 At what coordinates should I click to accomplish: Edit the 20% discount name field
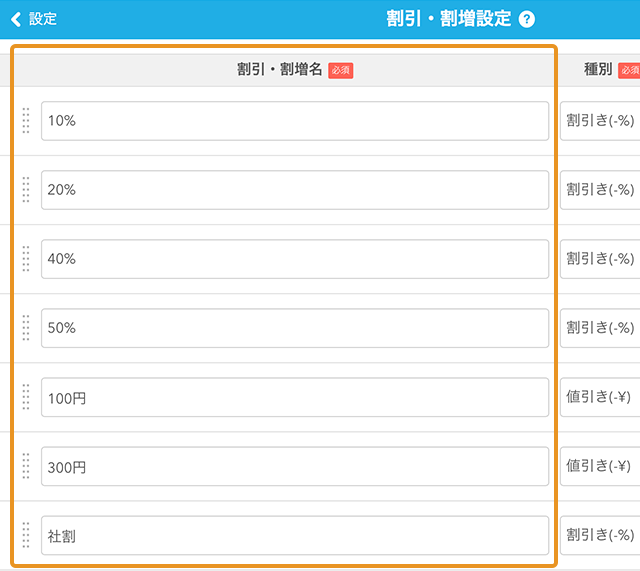point(295,190)
